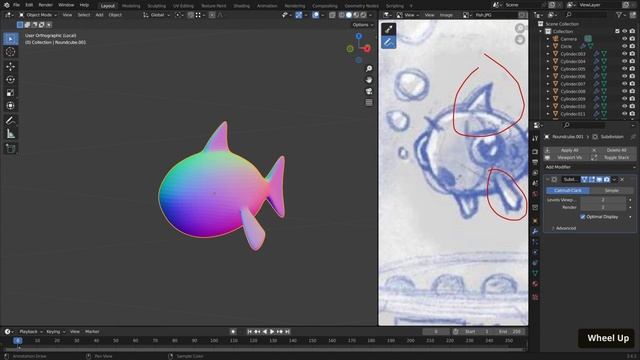
Task: Switch to the Modeling workspace tab
Action: (131, 6)
